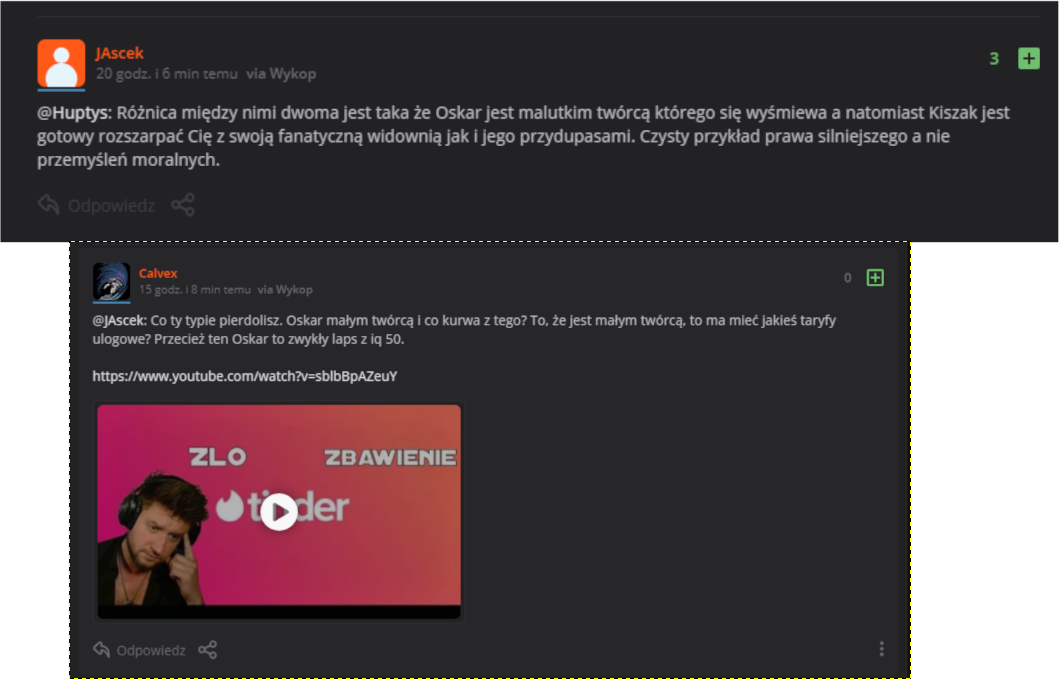Click the '20 godz. i 6 min temu' timestamp
The height and width of the screenshot is (679, 1063).
pos(167,74)
